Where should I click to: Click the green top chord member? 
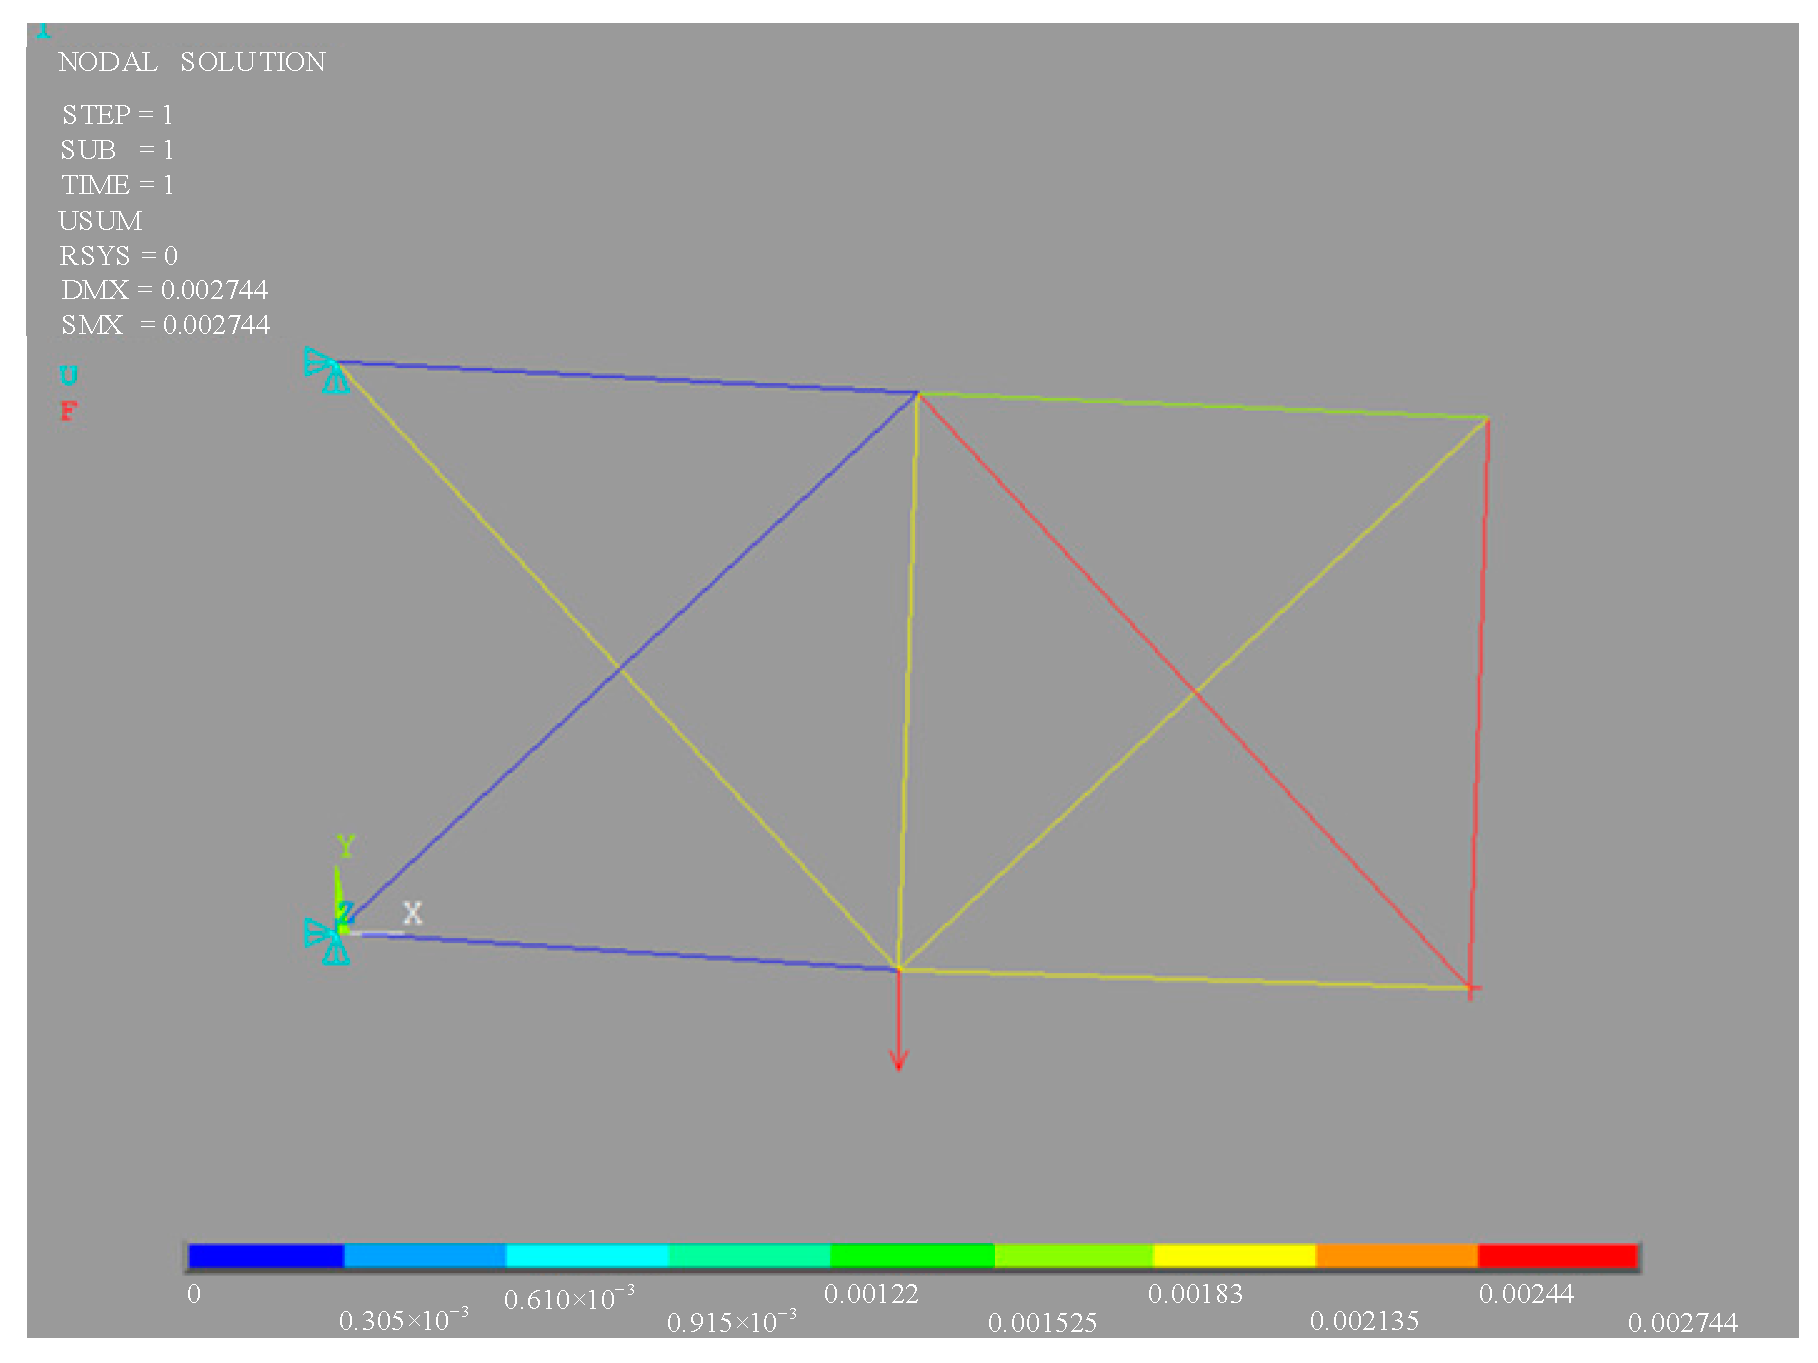coord(1200,403)
